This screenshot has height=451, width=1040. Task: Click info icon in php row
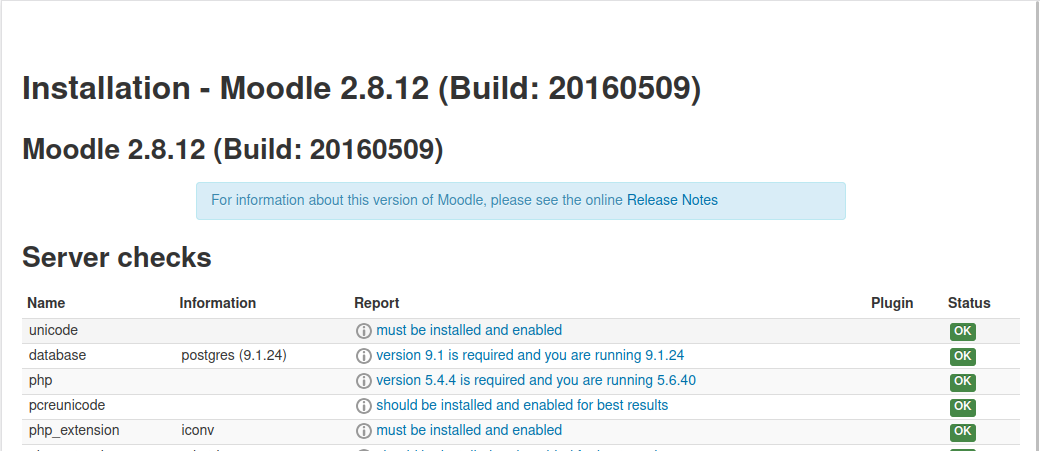click(x=363, y=381)
